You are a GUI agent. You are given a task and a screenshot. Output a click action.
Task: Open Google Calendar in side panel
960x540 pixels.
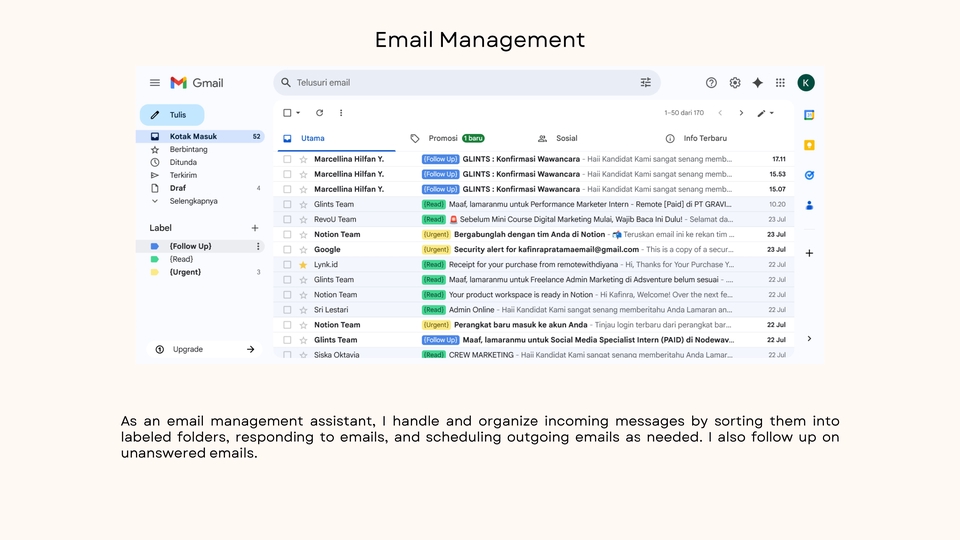809,115
